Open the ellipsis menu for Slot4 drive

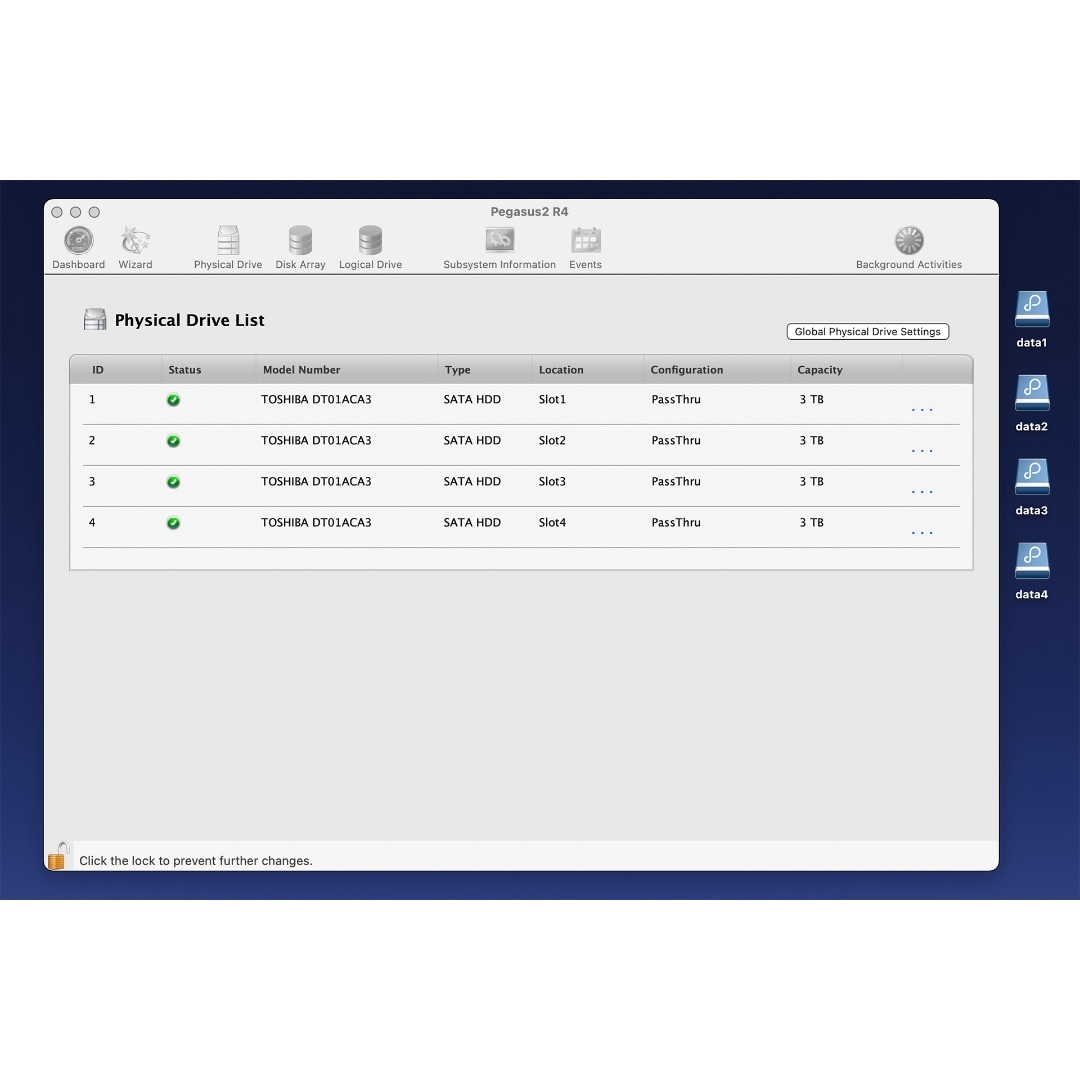tap(922, 533)
